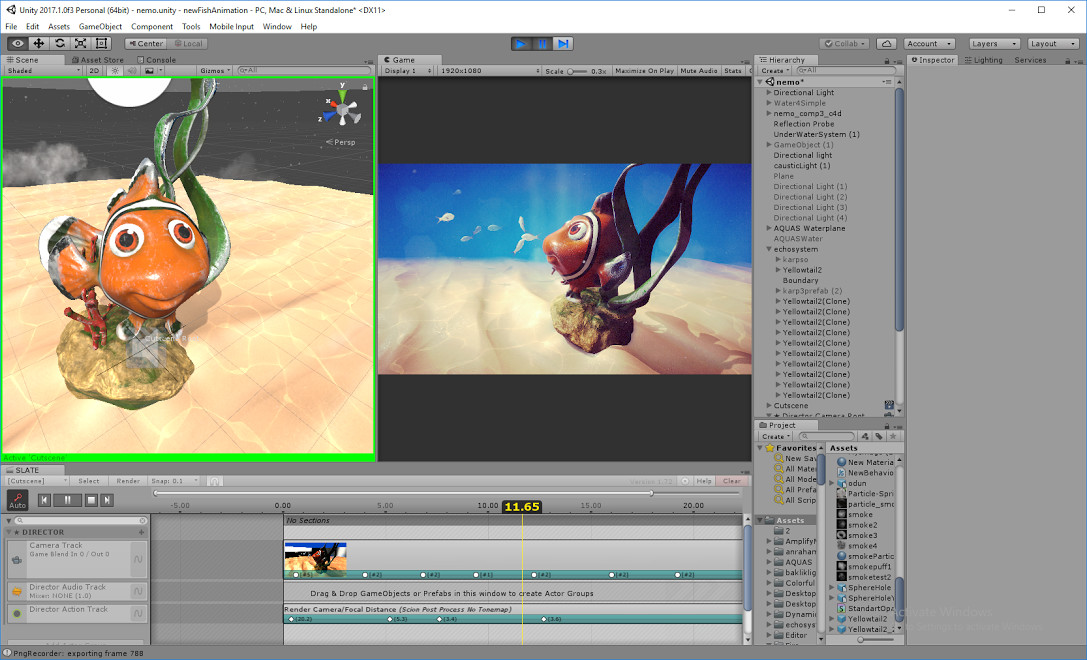Screen dimensions: 1087x660
Task: Click the Slate Select button
Action: [89, 480]
